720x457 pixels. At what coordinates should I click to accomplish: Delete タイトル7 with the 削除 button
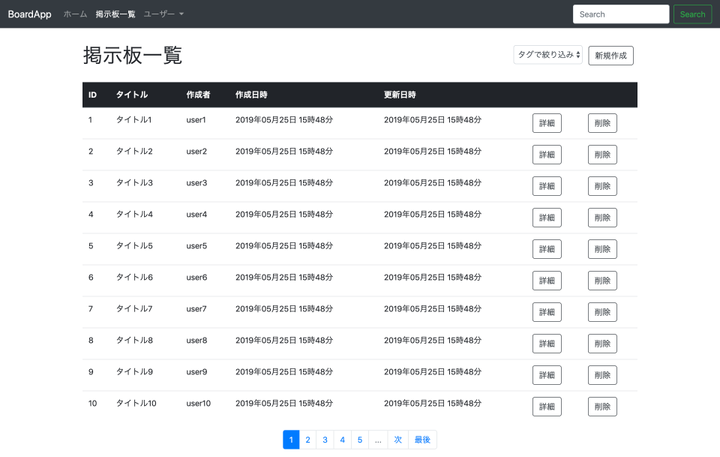tap(602, 312)
